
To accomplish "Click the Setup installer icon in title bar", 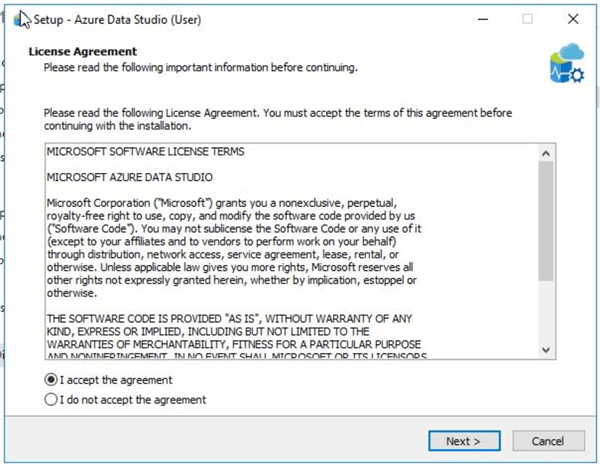I will (21, 19).
